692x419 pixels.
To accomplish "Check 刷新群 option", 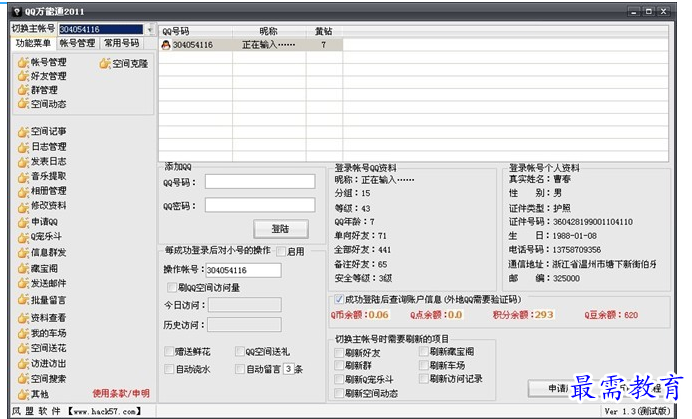I will point(338,366).
